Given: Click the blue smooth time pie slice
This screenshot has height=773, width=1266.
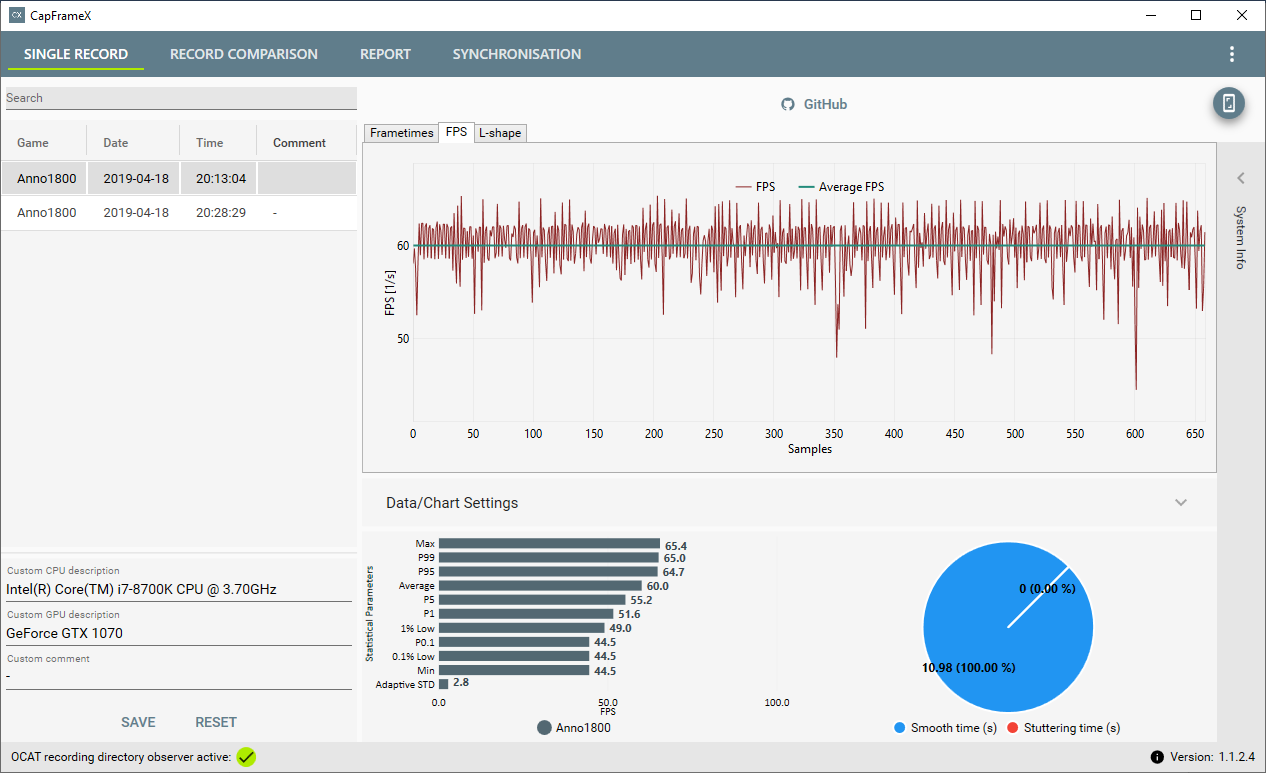Looking at the screenshot, I should (x=1008, y=628).
